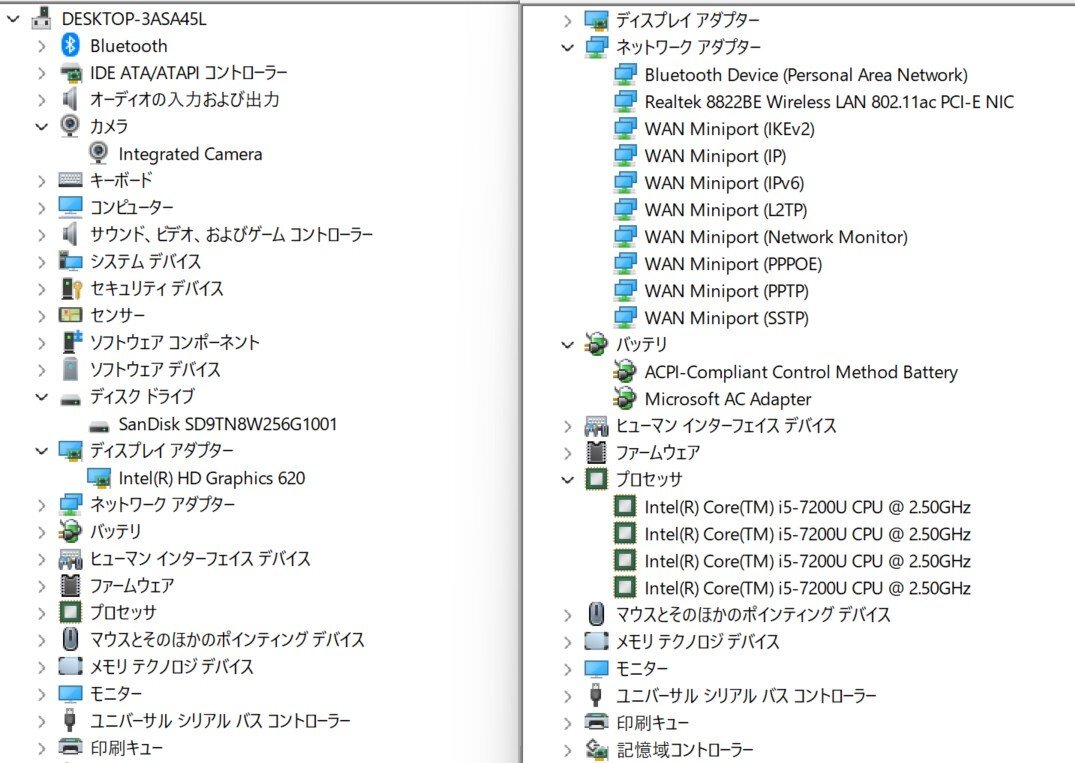Expand the 記憶域コントローラー category chevron

pyautogui.click(x=568, y=749)
